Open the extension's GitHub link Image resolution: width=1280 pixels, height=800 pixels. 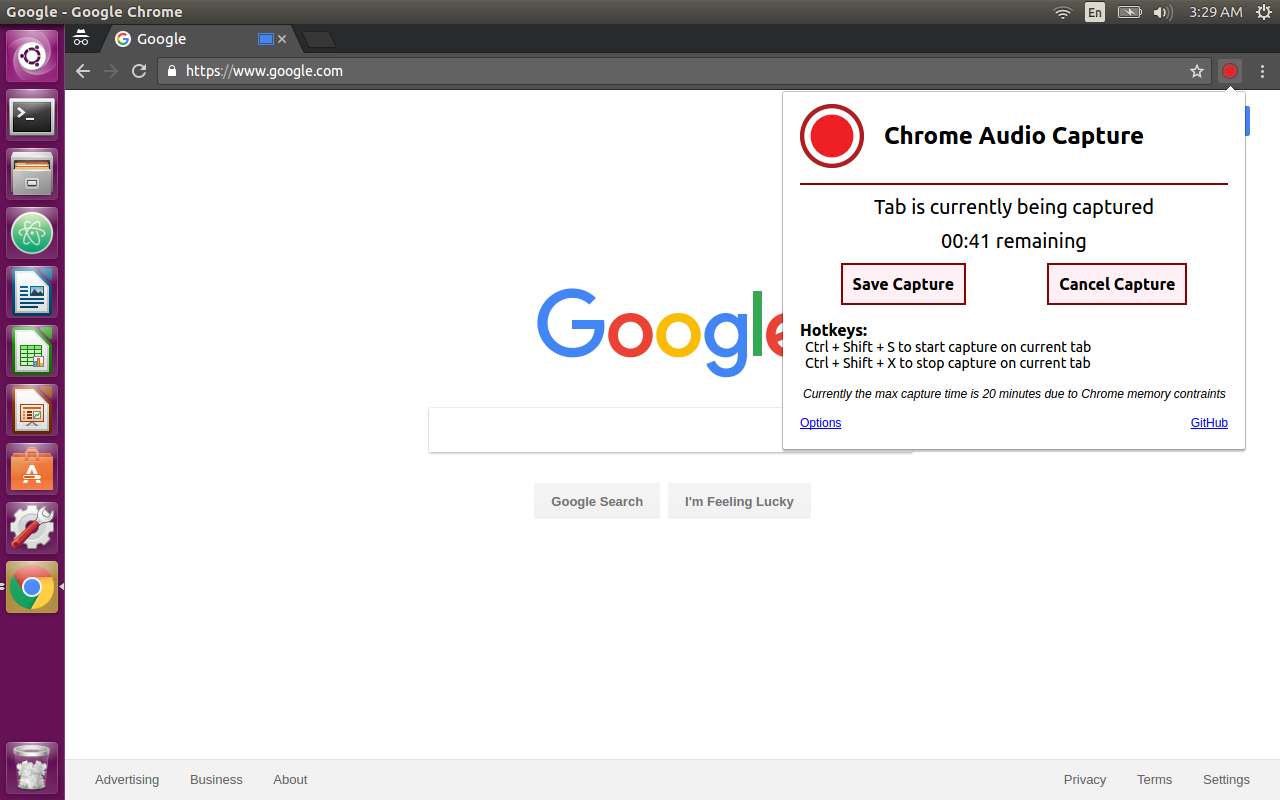tap(1209, 422)
